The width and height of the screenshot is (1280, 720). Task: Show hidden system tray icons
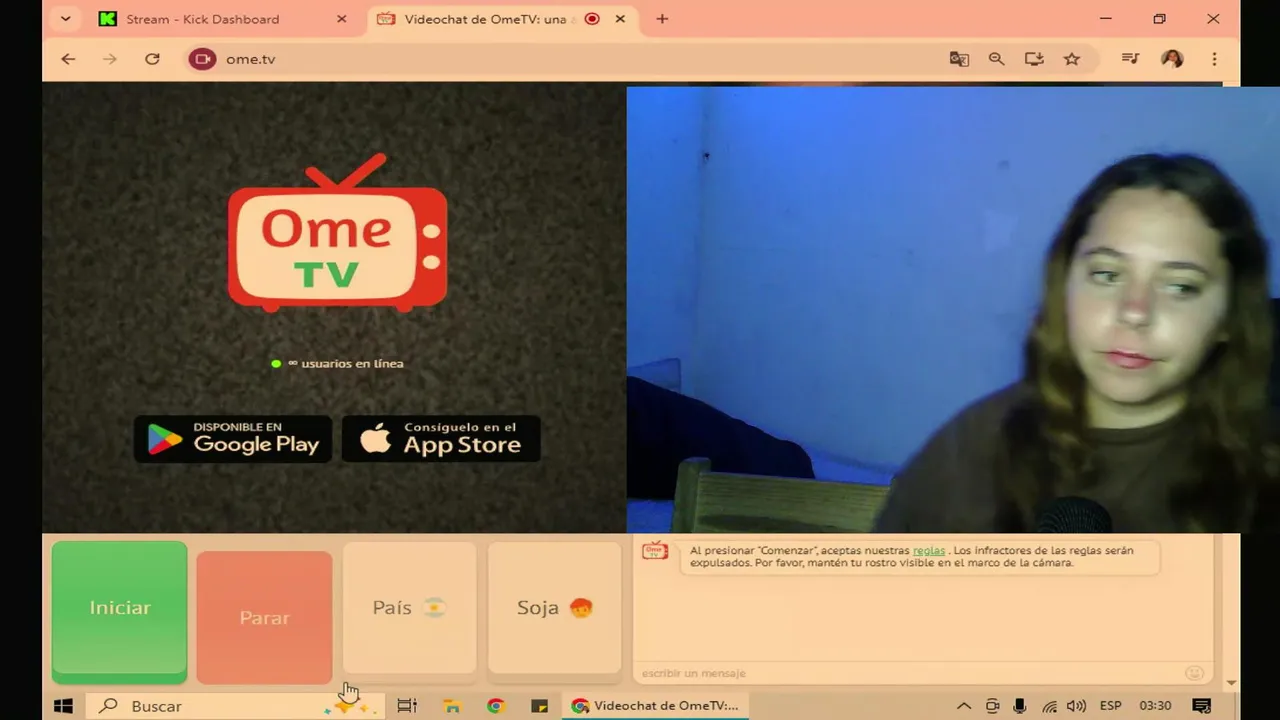964,706
